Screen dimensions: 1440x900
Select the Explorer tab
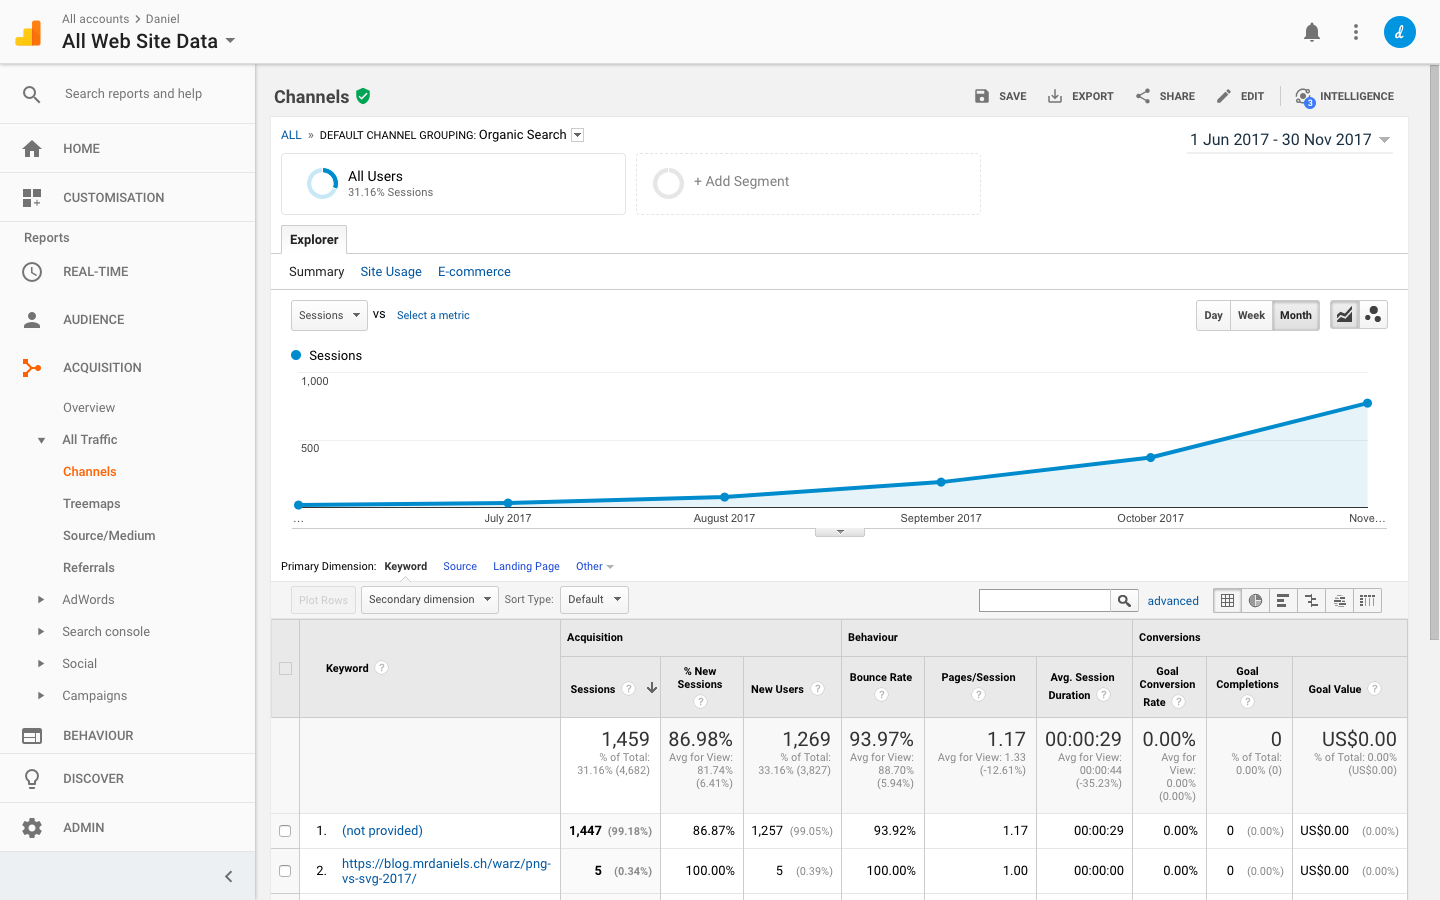314,240
